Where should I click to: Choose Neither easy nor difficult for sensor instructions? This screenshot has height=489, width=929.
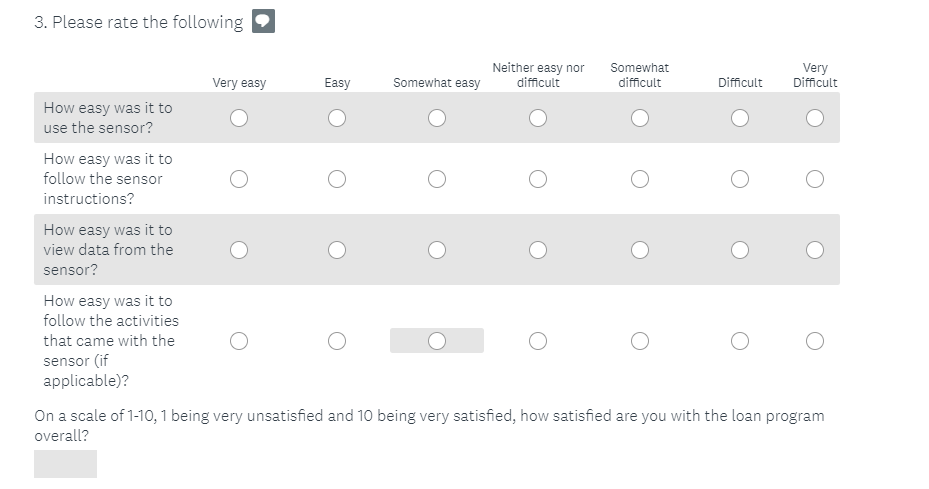tap(538, 179)
